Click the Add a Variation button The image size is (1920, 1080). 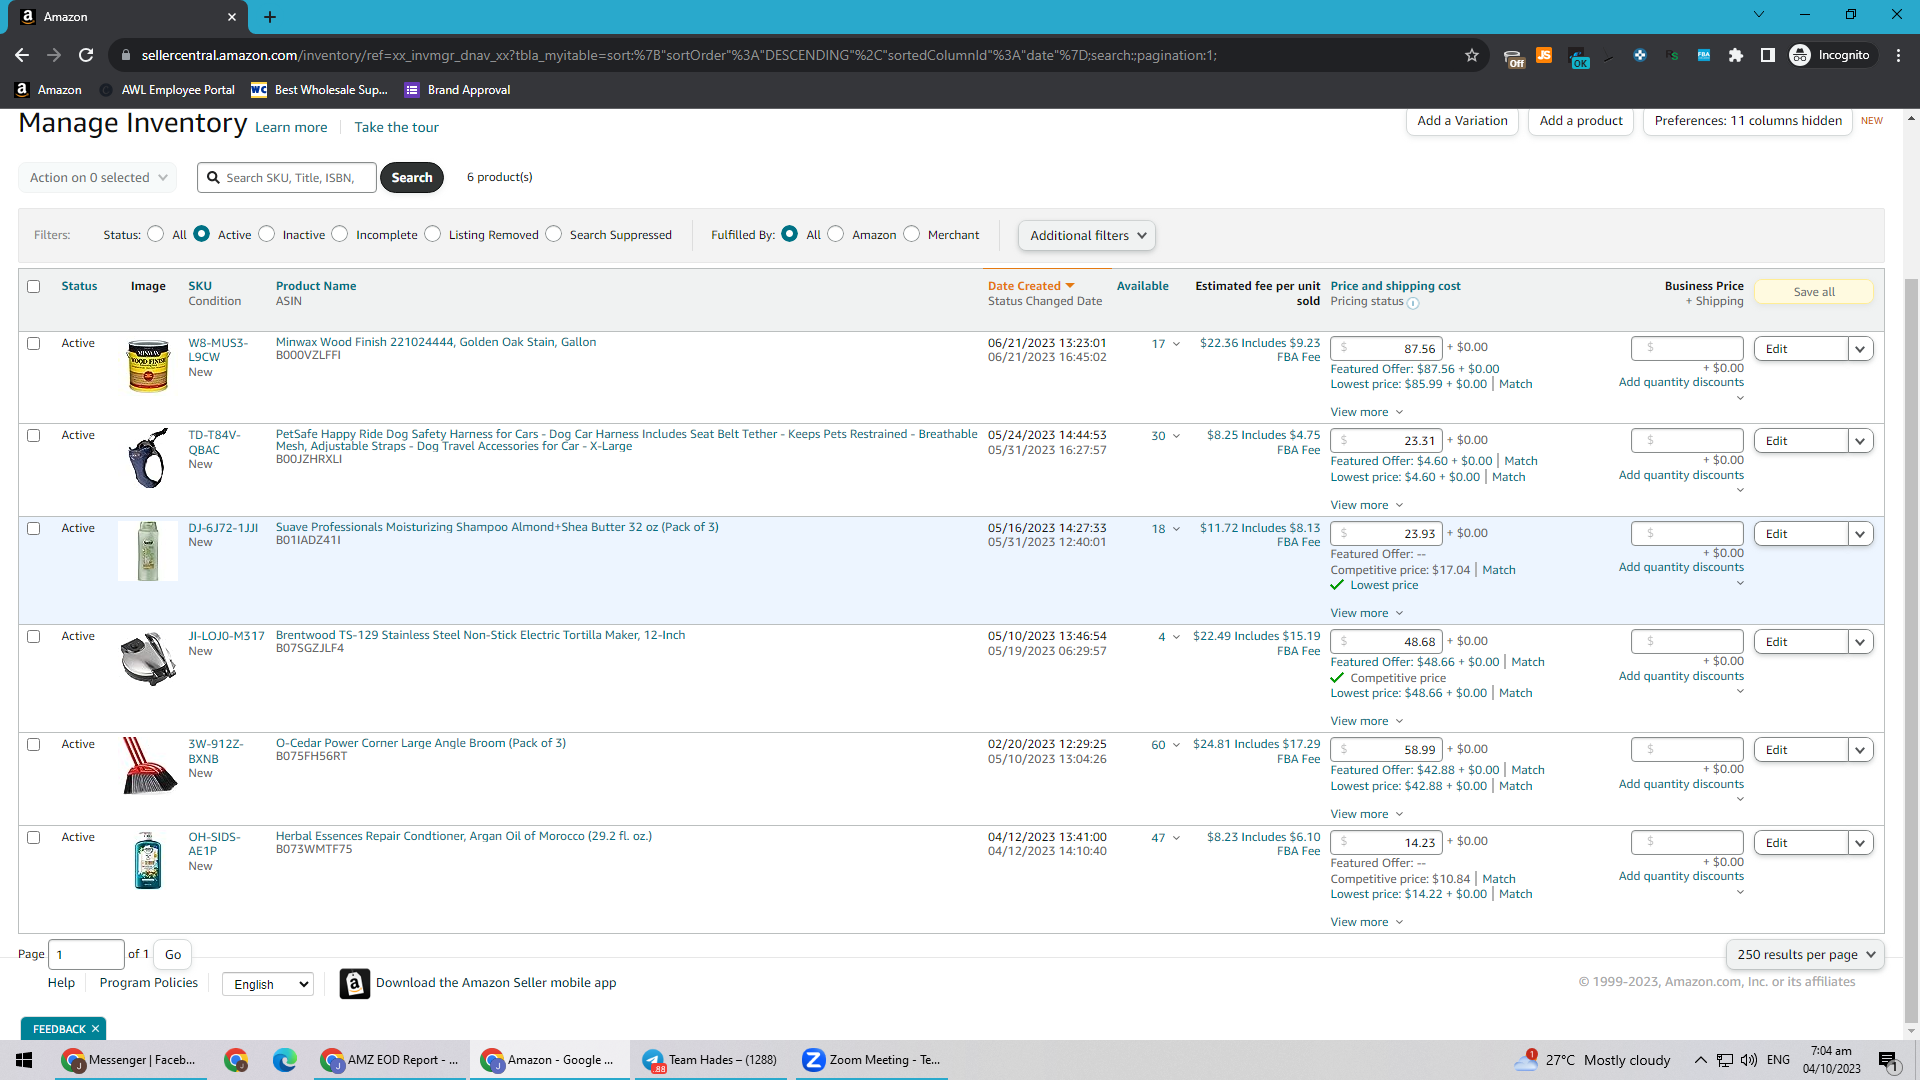coord(1462,121)
